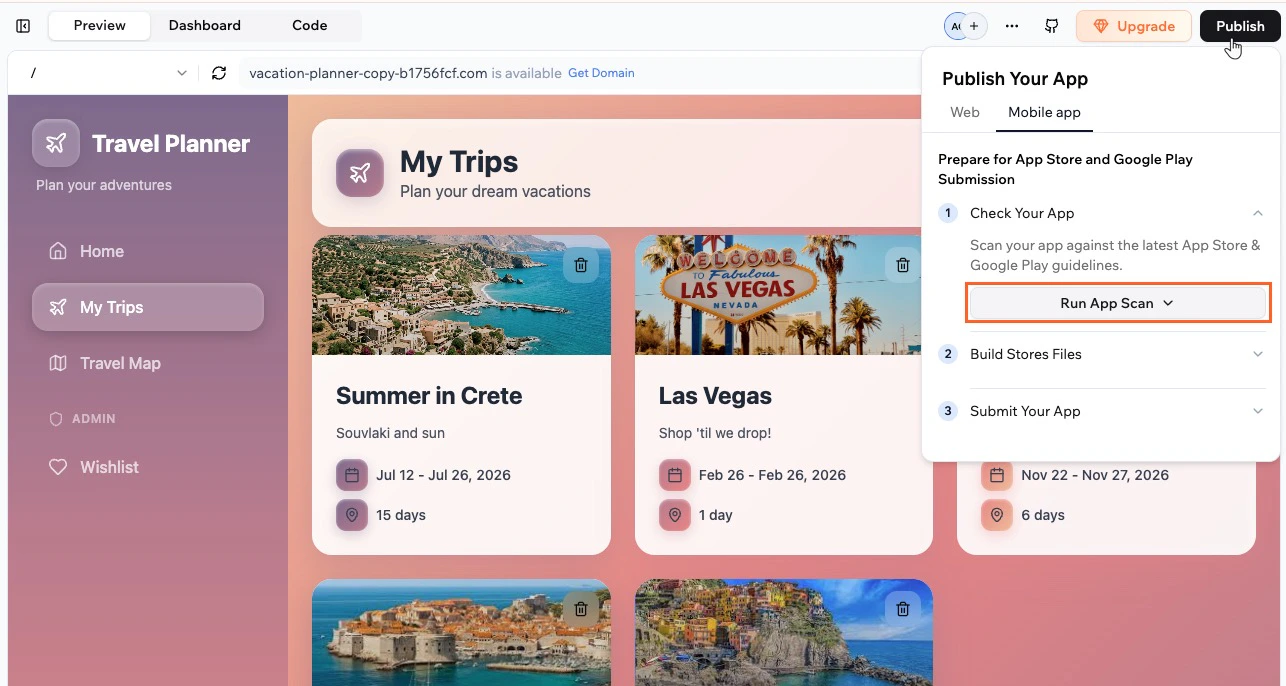1286x686 pixels.
Task: Open Travel Map in sidebar
Action: click(148, 363)
